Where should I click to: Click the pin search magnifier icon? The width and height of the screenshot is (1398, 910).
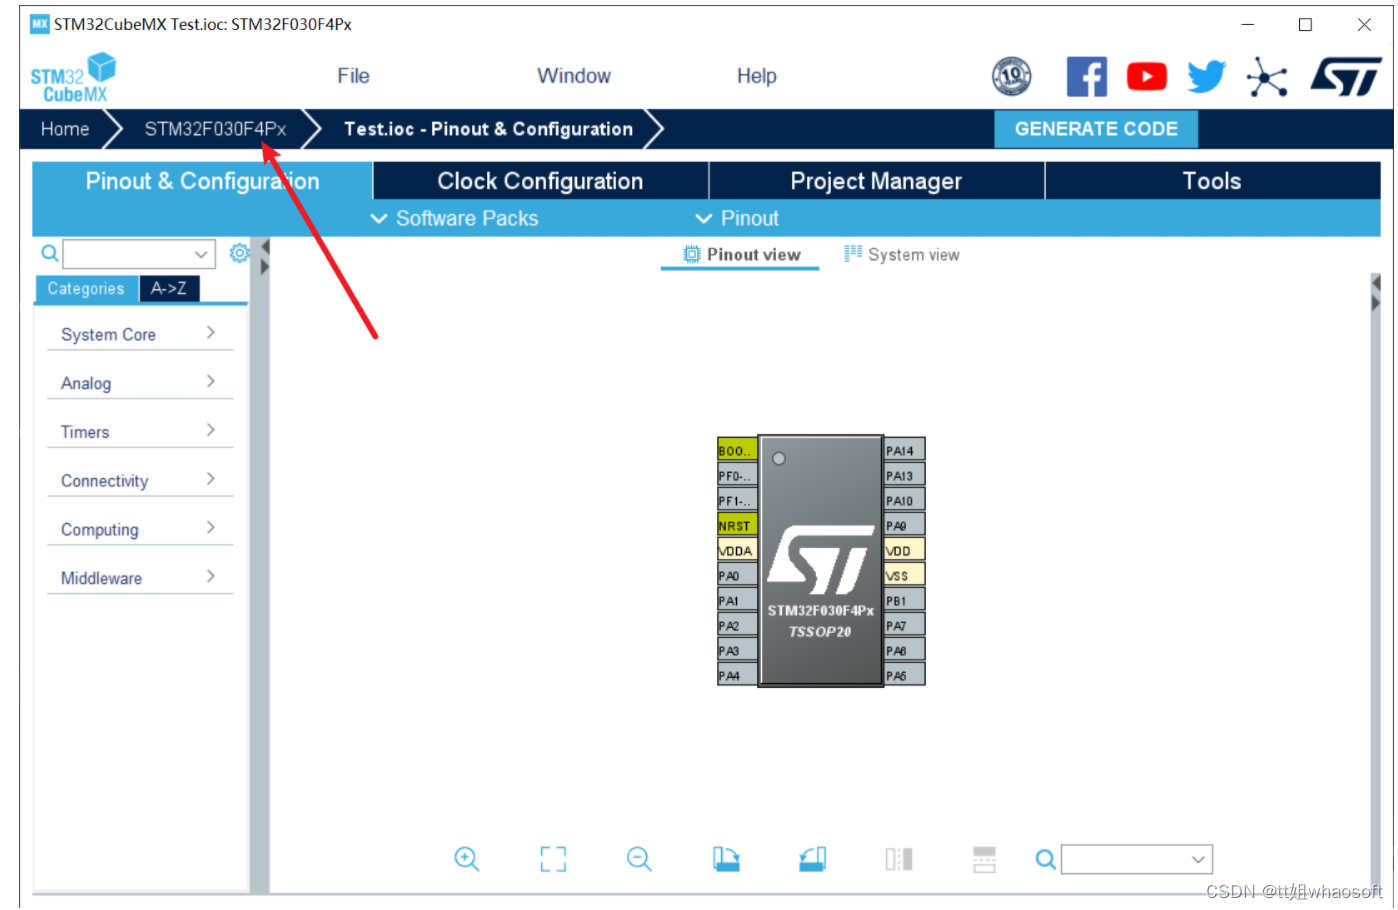coord(1045,859)
